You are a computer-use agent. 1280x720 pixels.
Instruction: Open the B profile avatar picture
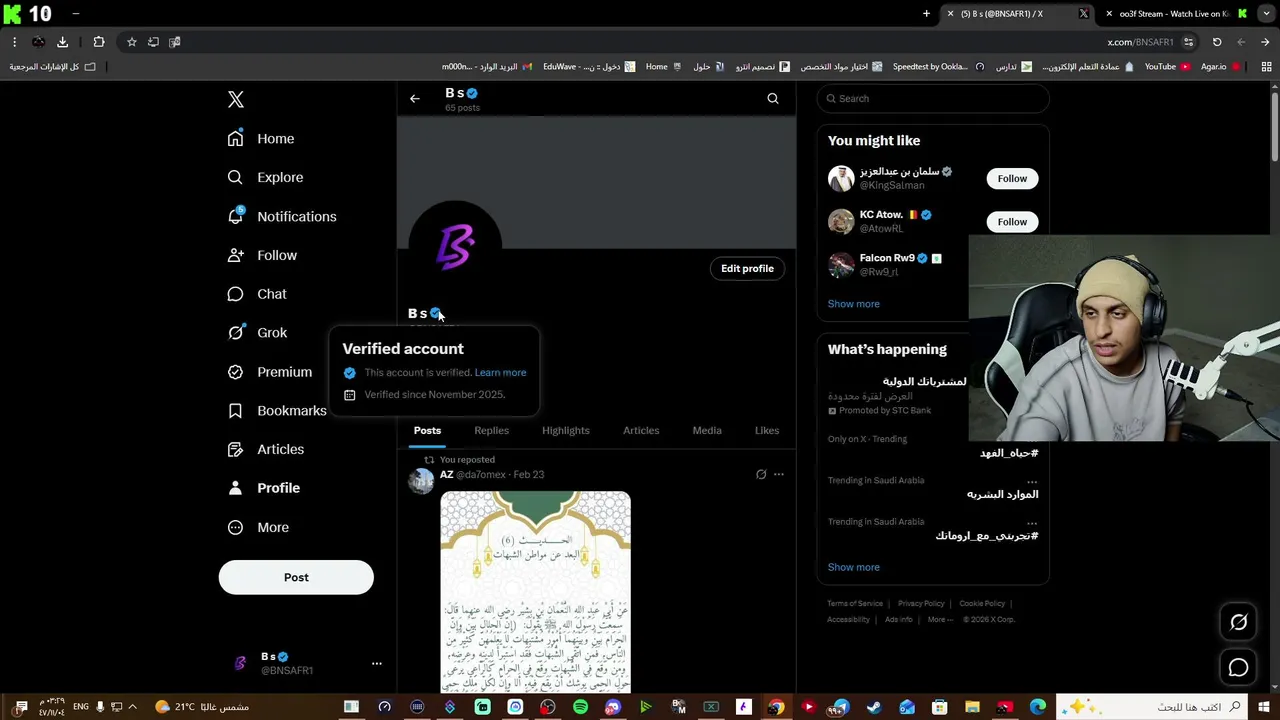455,247
